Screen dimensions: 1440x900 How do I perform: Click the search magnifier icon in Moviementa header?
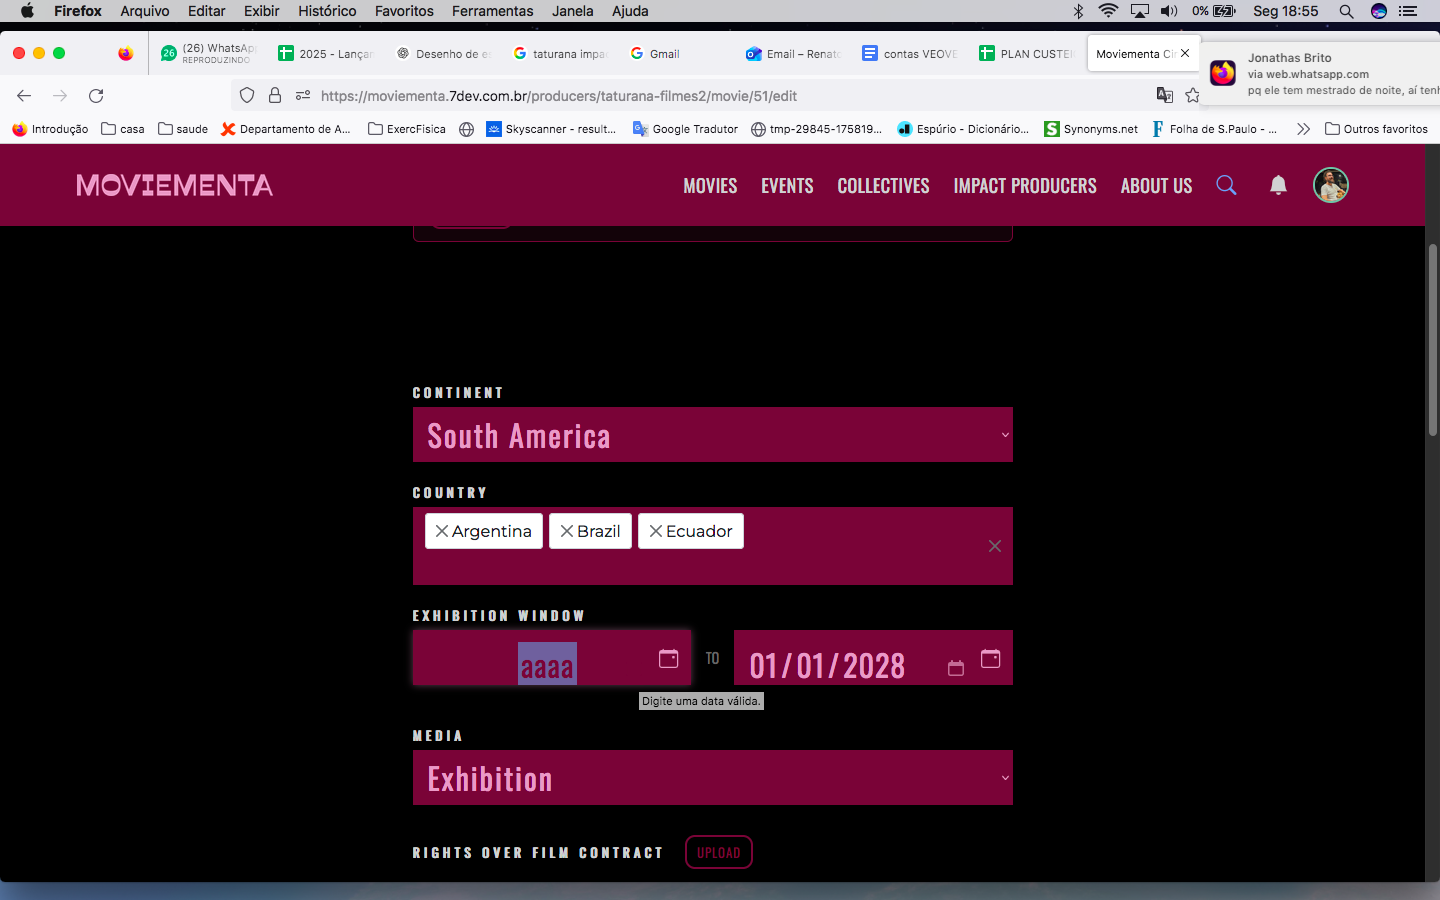click(1226, 185)
